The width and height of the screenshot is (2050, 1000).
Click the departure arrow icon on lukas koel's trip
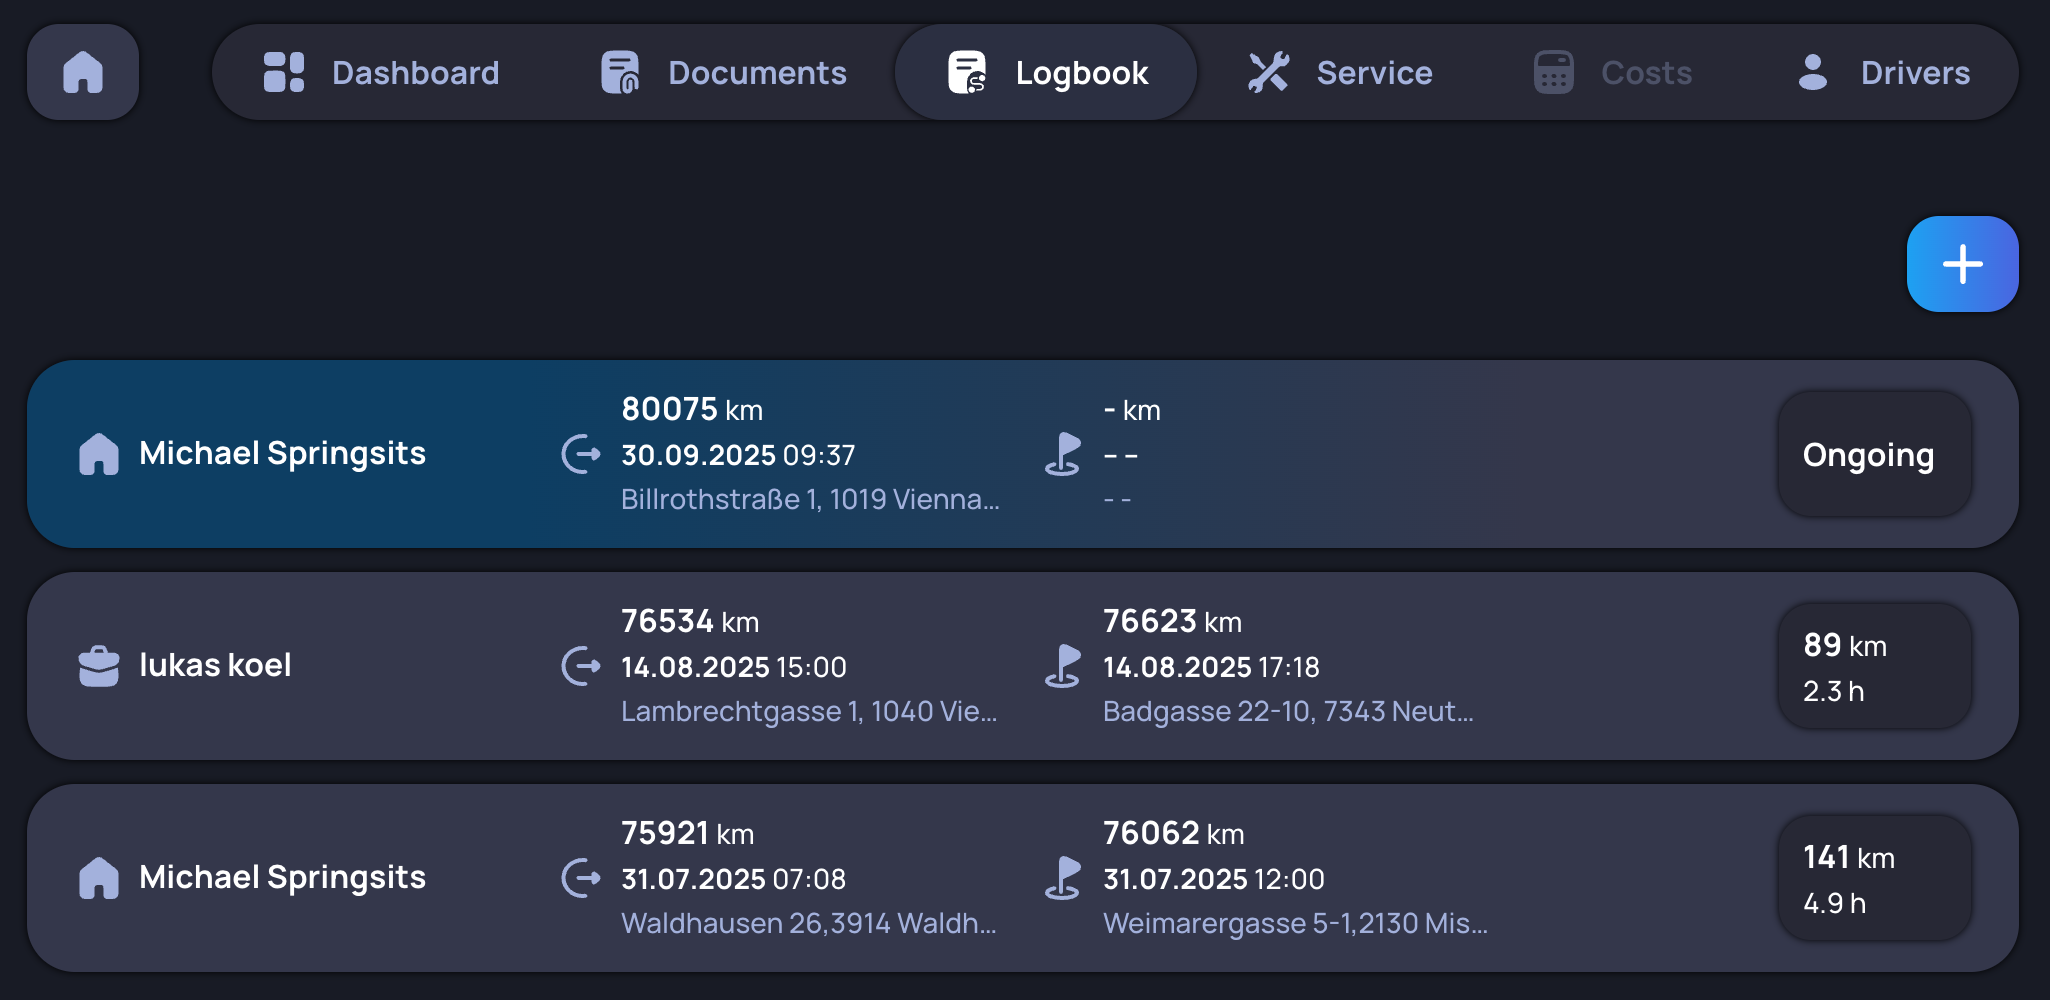580,666
